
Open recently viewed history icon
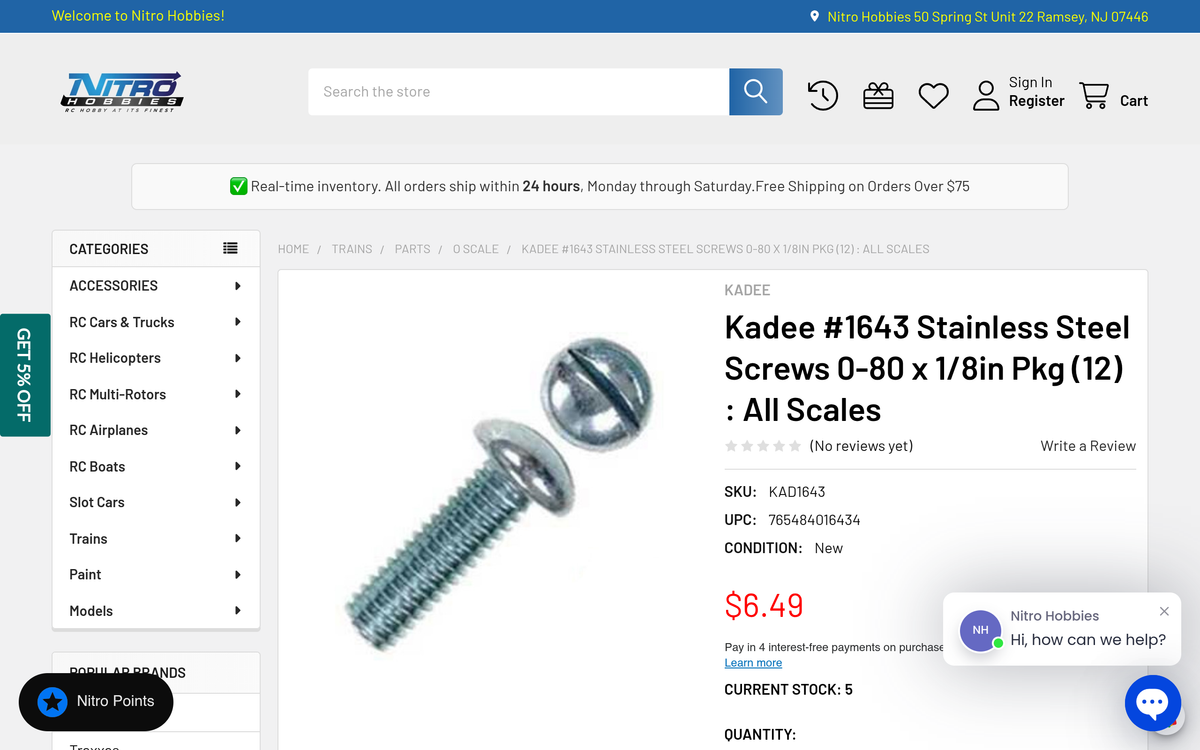pos(822,96)
